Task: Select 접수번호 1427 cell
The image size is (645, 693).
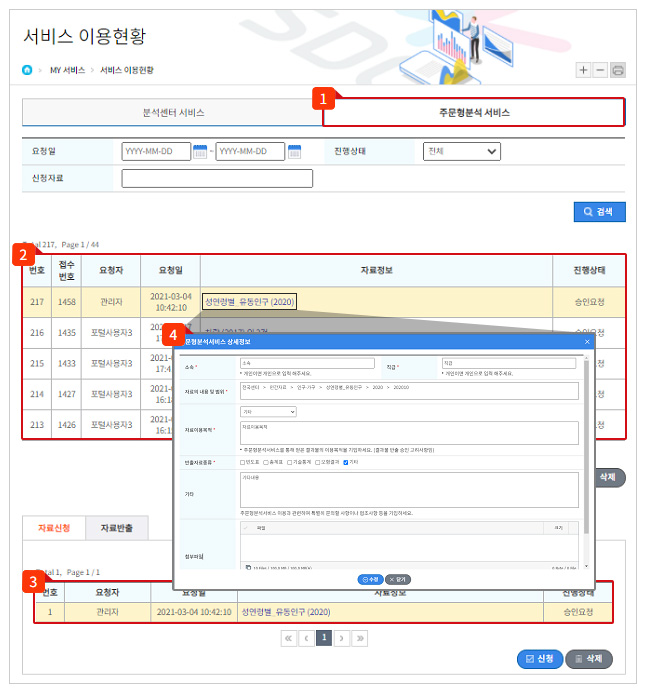Action: coord(67,394)
